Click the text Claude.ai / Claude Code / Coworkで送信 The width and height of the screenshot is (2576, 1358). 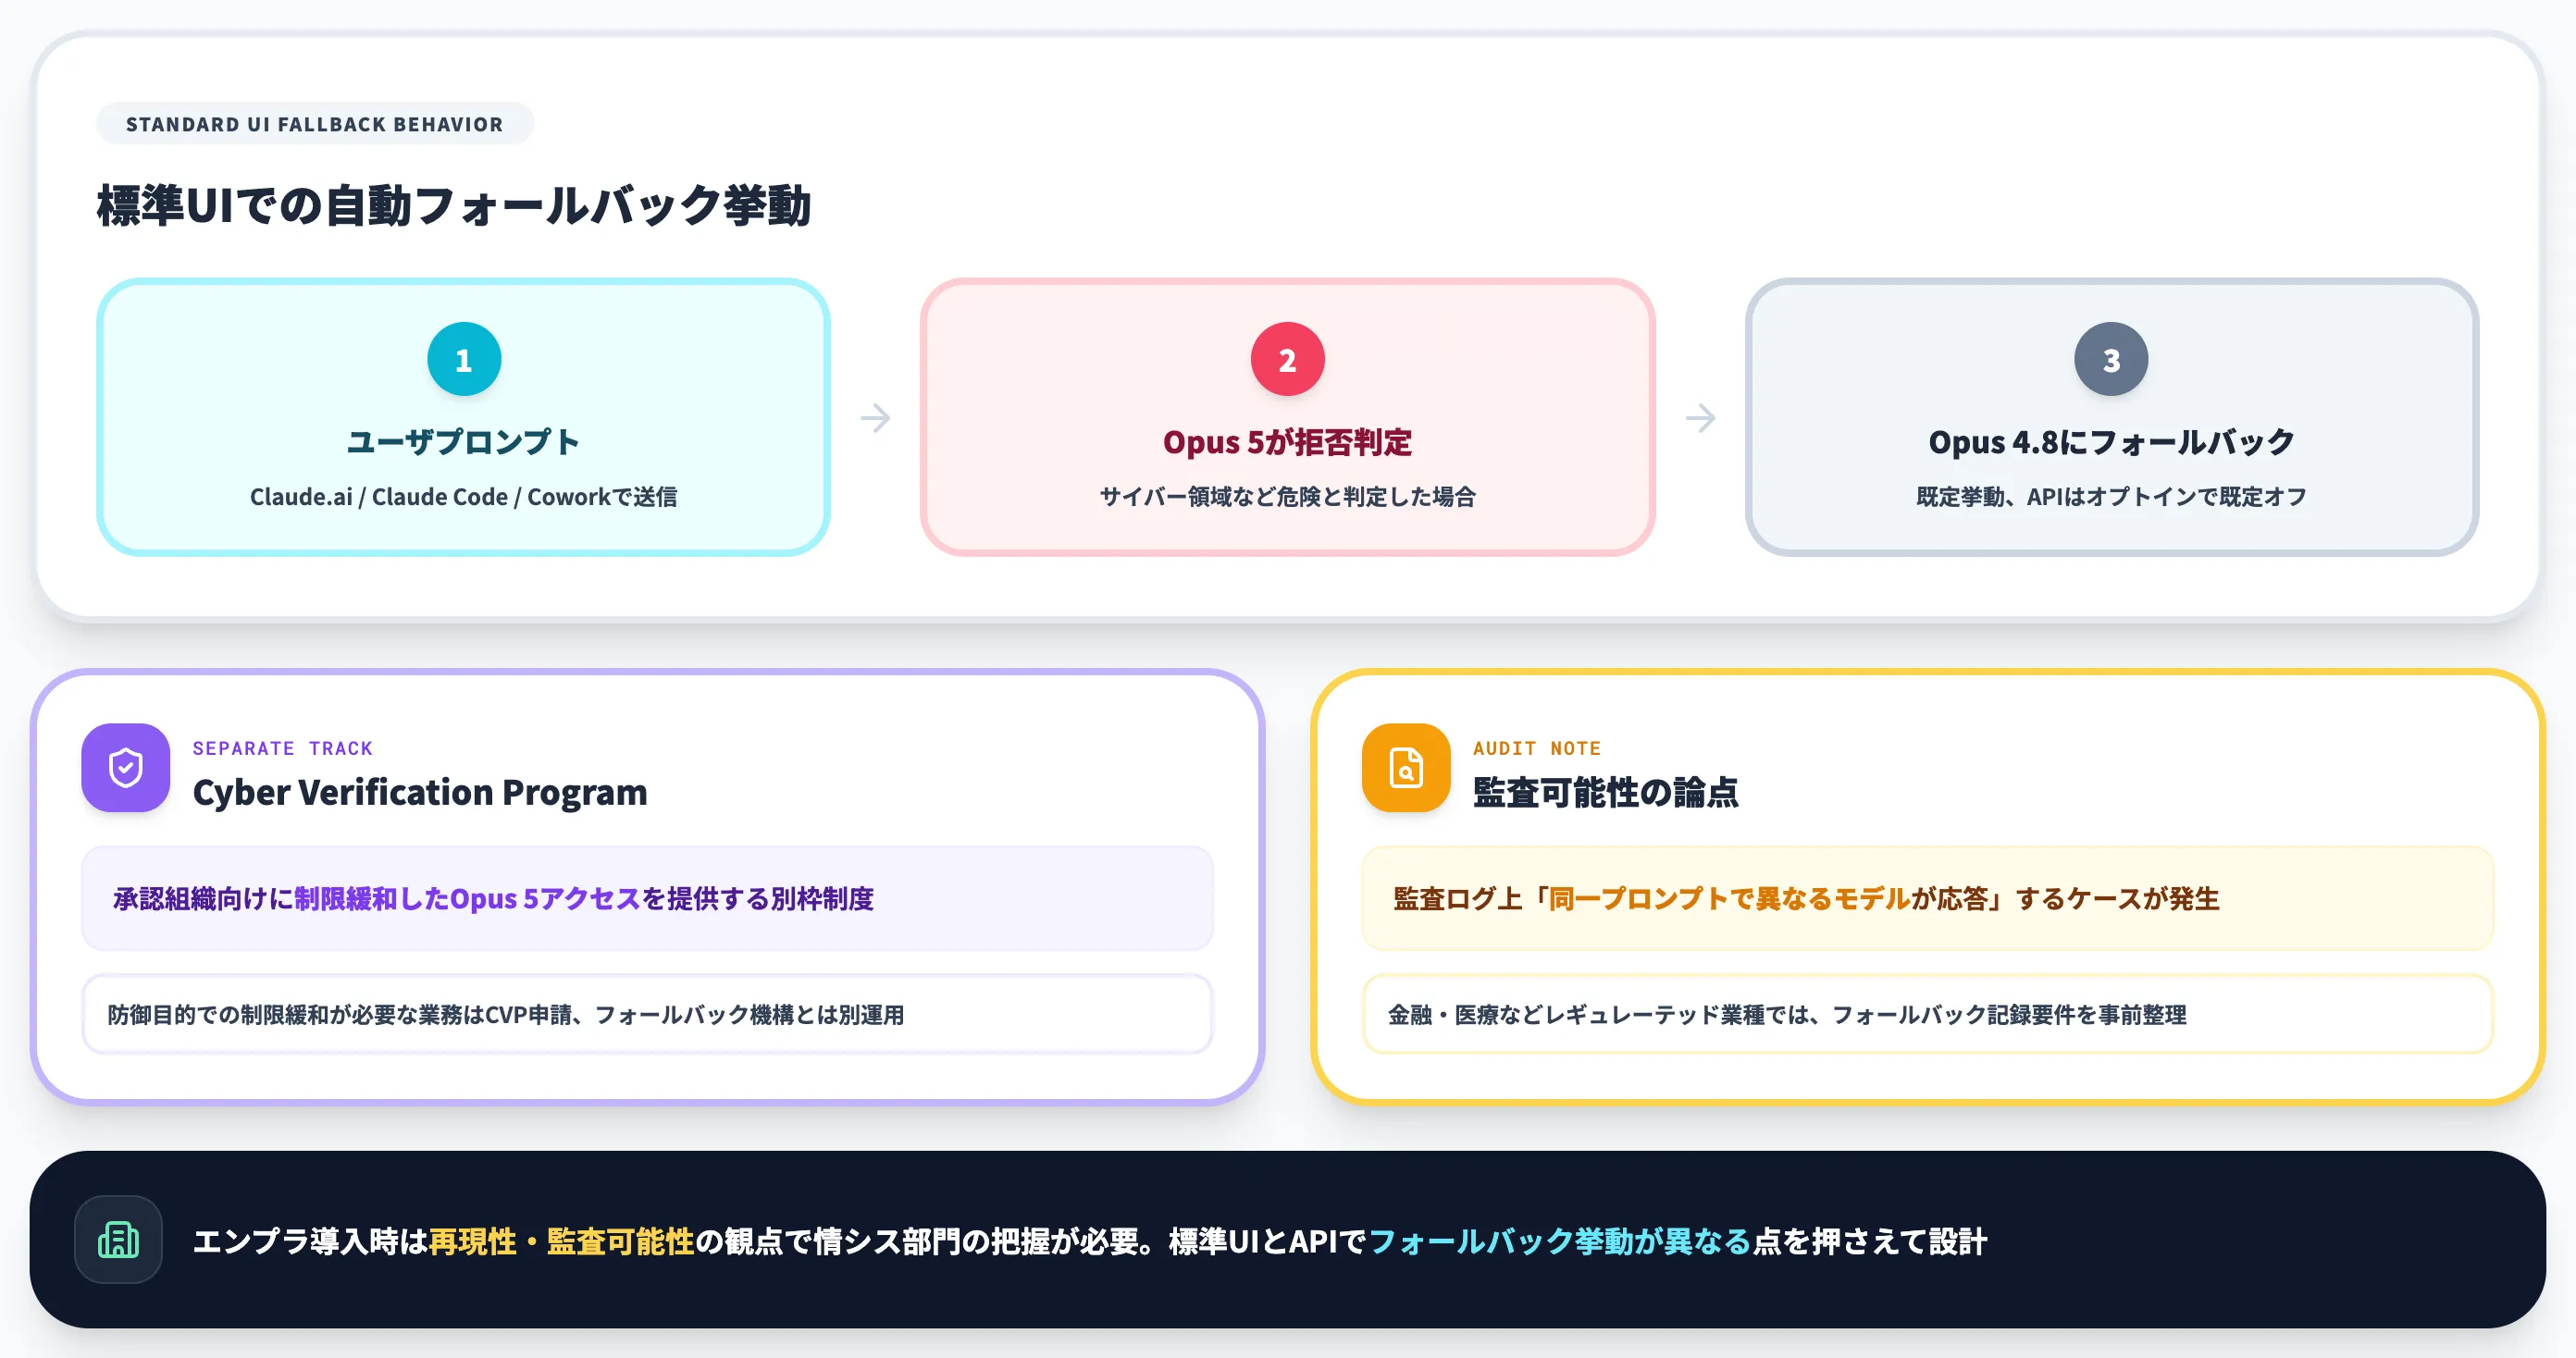point(464,497)
